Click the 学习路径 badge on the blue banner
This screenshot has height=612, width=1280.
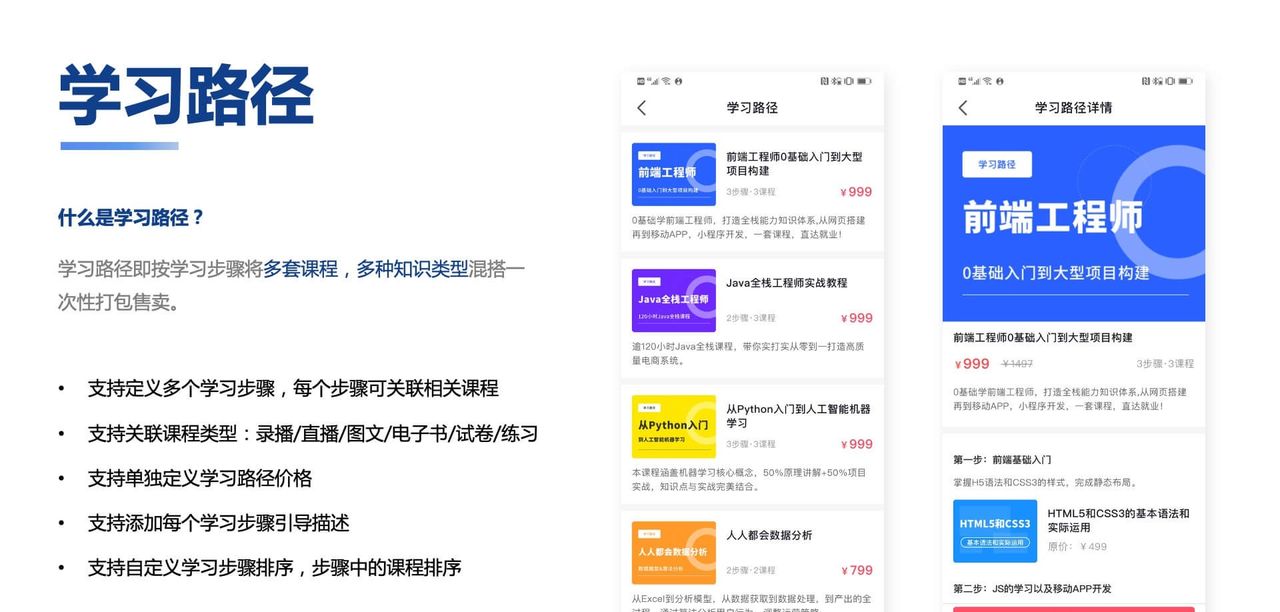pyautogui.click(x=997, y=164)
